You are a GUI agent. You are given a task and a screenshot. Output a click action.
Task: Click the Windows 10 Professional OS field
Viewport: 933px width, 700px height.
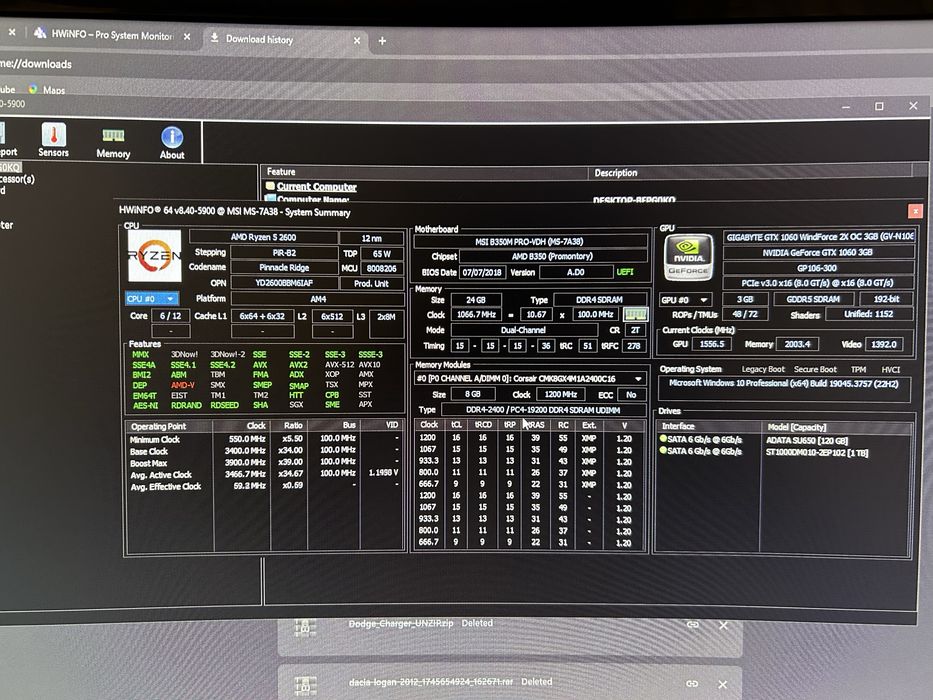pyautogui.click(x=784, y=383)
